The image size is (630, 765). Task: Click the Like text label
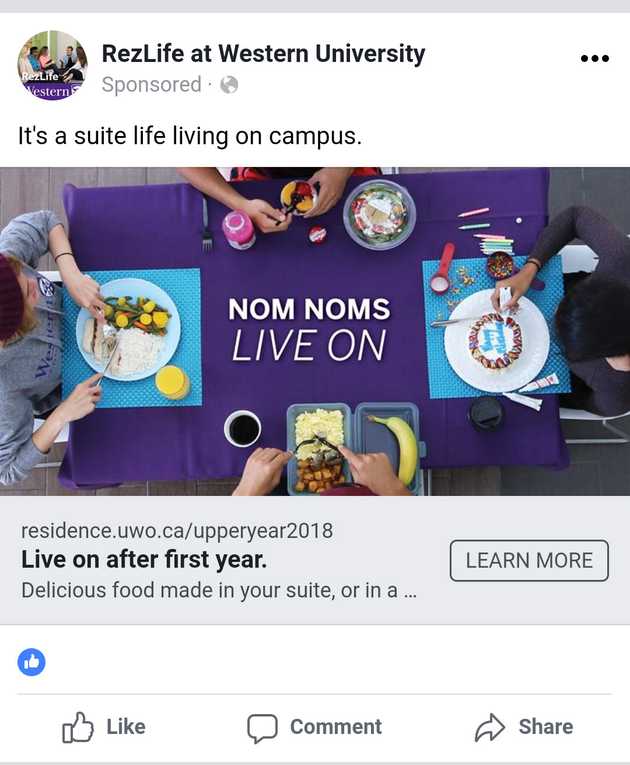coord(126,726)
